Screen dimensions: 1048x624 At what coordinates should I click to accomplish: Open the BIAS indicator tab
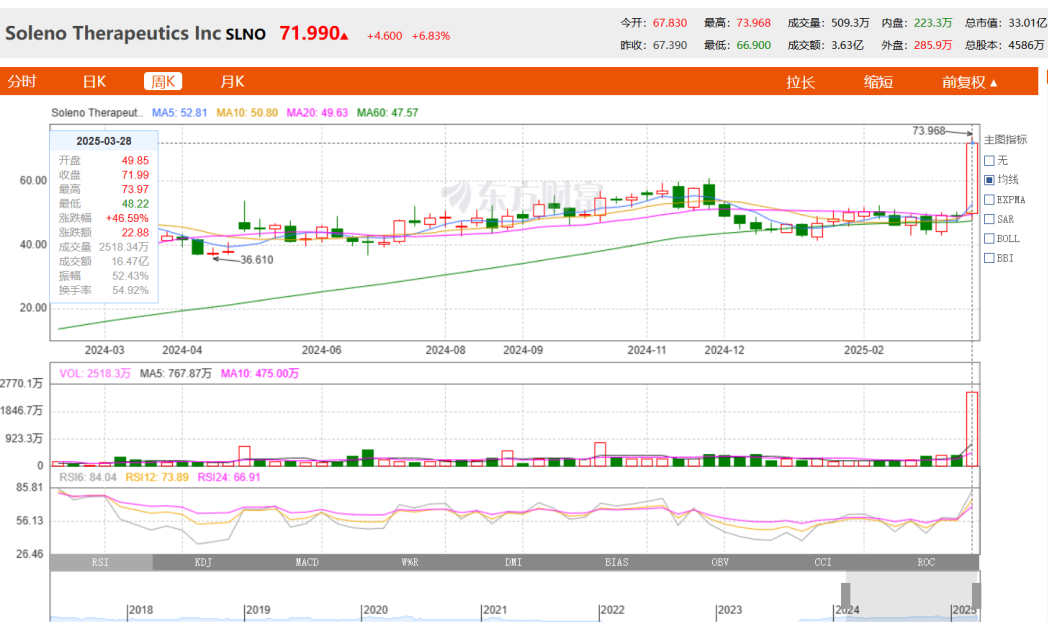click(617, 563)
